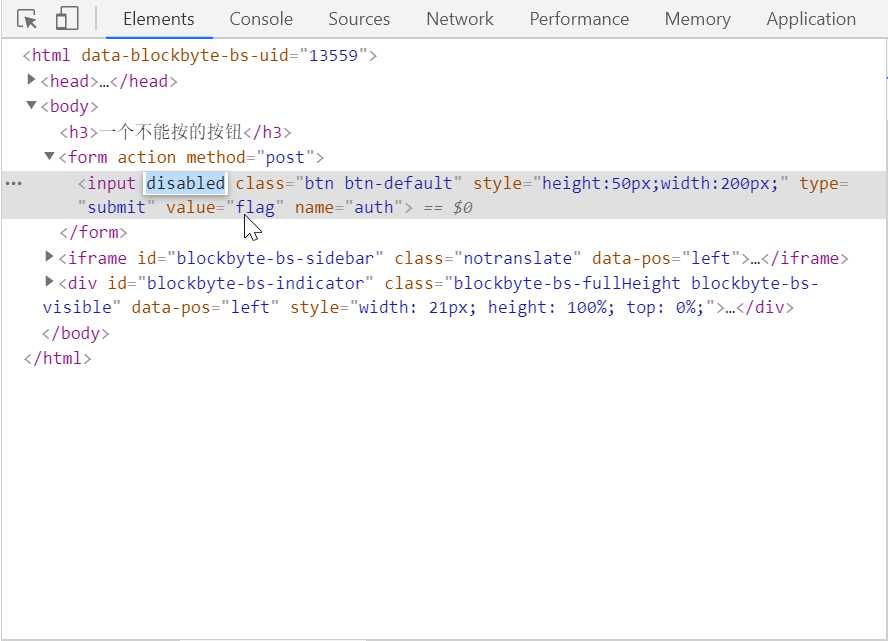The width and height of the screenshot is (888, 641).
Task: Expand the blockbyte-bs-sidebar iframe node
Action: [49, 257]
